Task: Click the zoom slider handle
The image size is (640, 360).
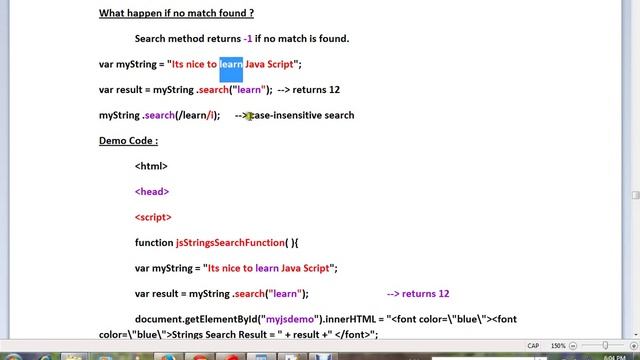Action: 605,346
